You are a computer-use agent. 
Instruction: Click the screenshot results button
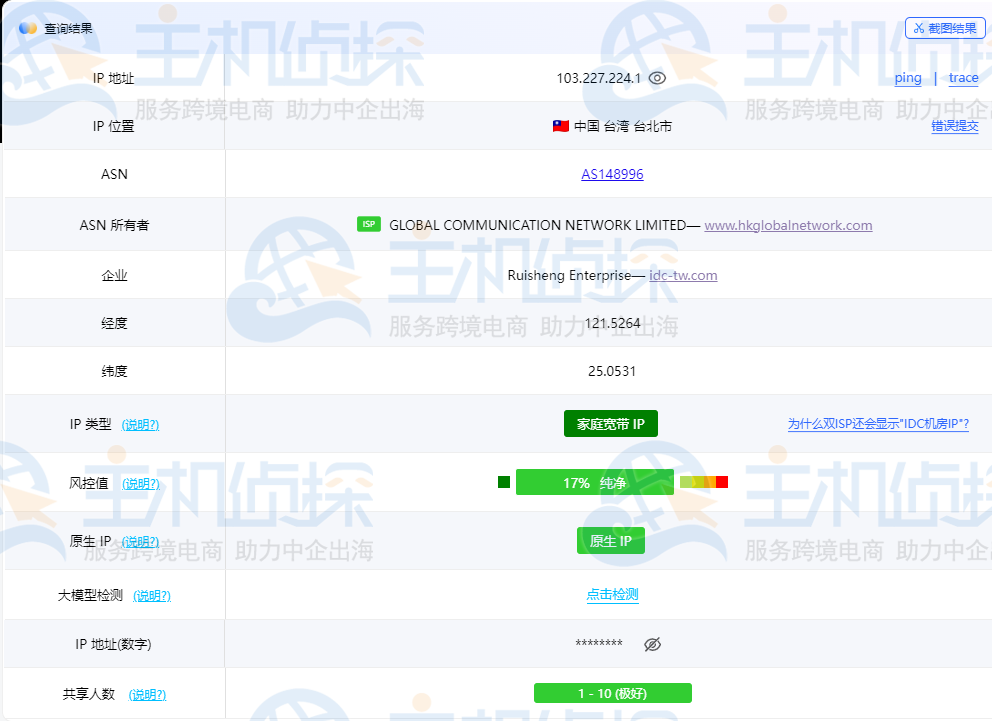(945, 28)
